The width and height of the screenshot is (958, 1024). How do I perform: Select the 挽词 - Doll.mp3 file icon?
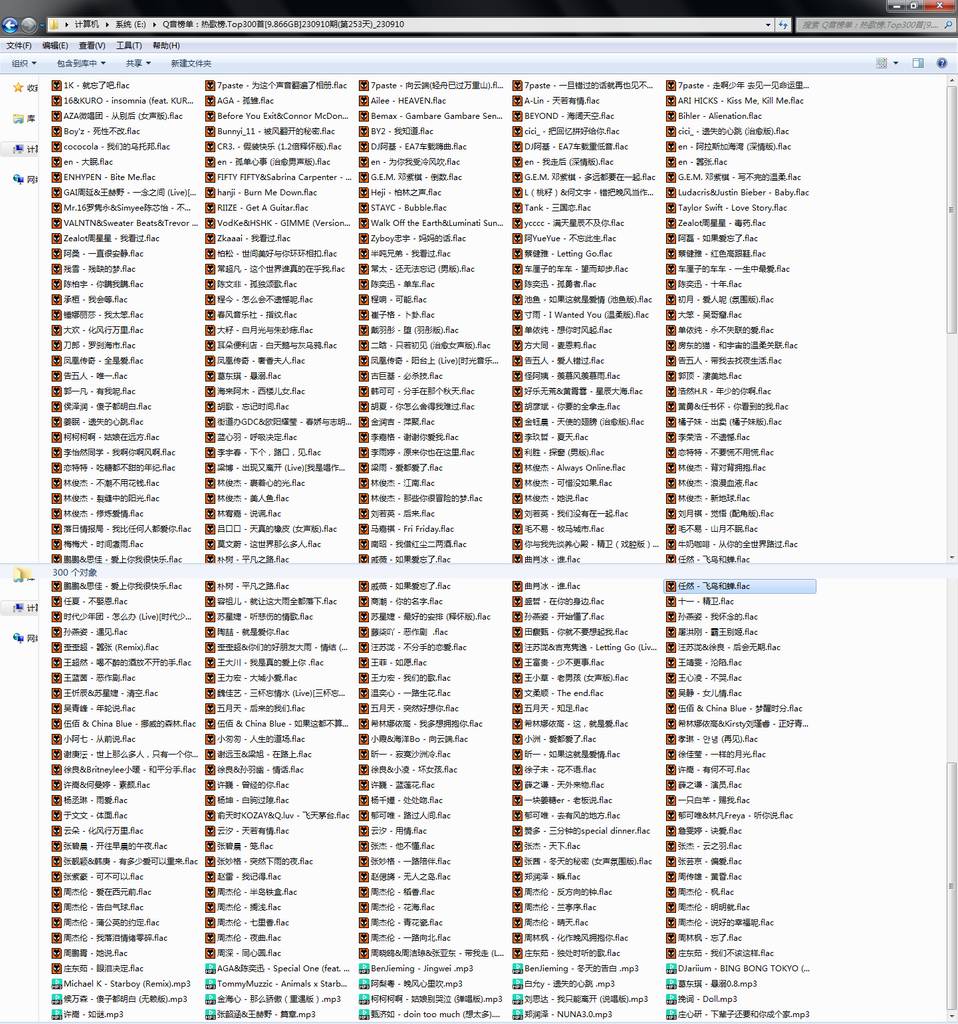pos(670,999)
